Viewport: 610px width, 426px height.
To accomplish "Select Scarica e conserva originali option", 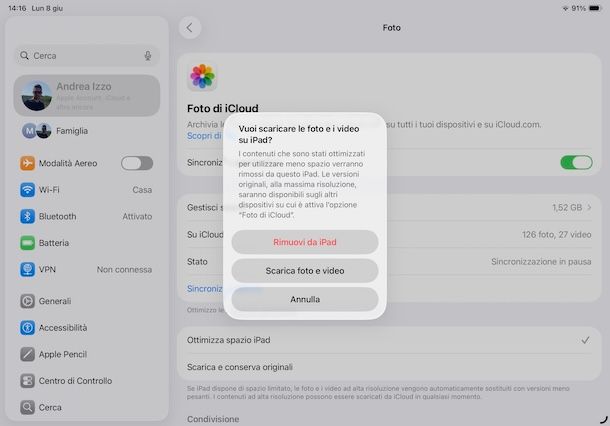I will 389,367.
